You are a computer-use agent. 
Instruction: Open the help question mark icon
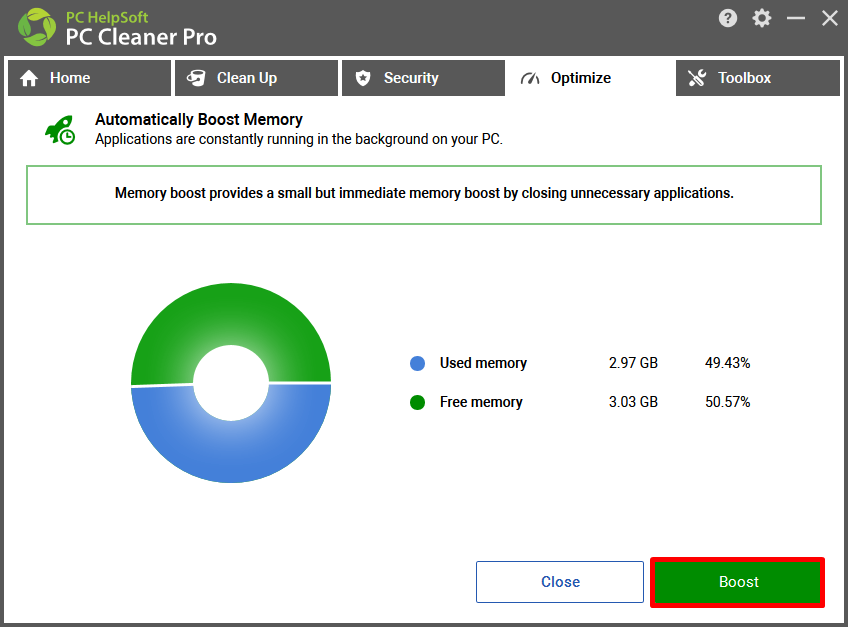coord(727,18)
